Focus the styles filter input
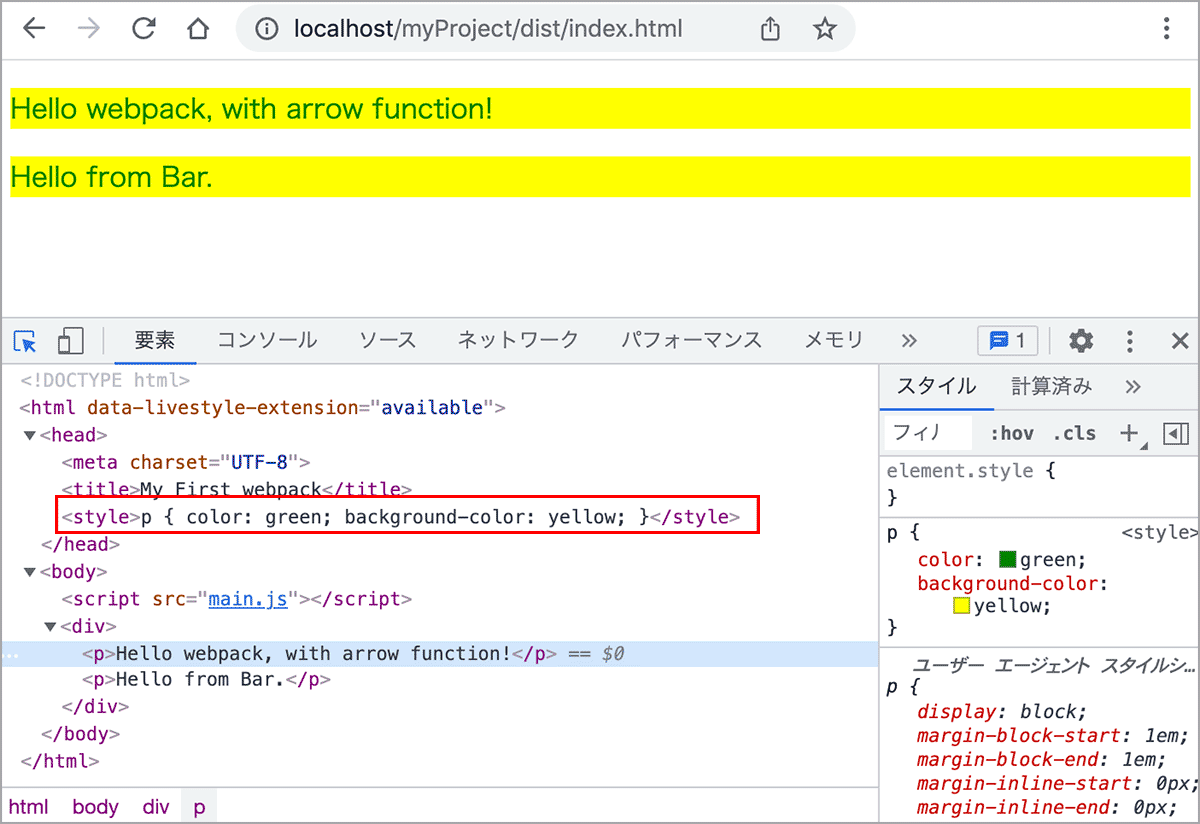 tap(928, 433)
